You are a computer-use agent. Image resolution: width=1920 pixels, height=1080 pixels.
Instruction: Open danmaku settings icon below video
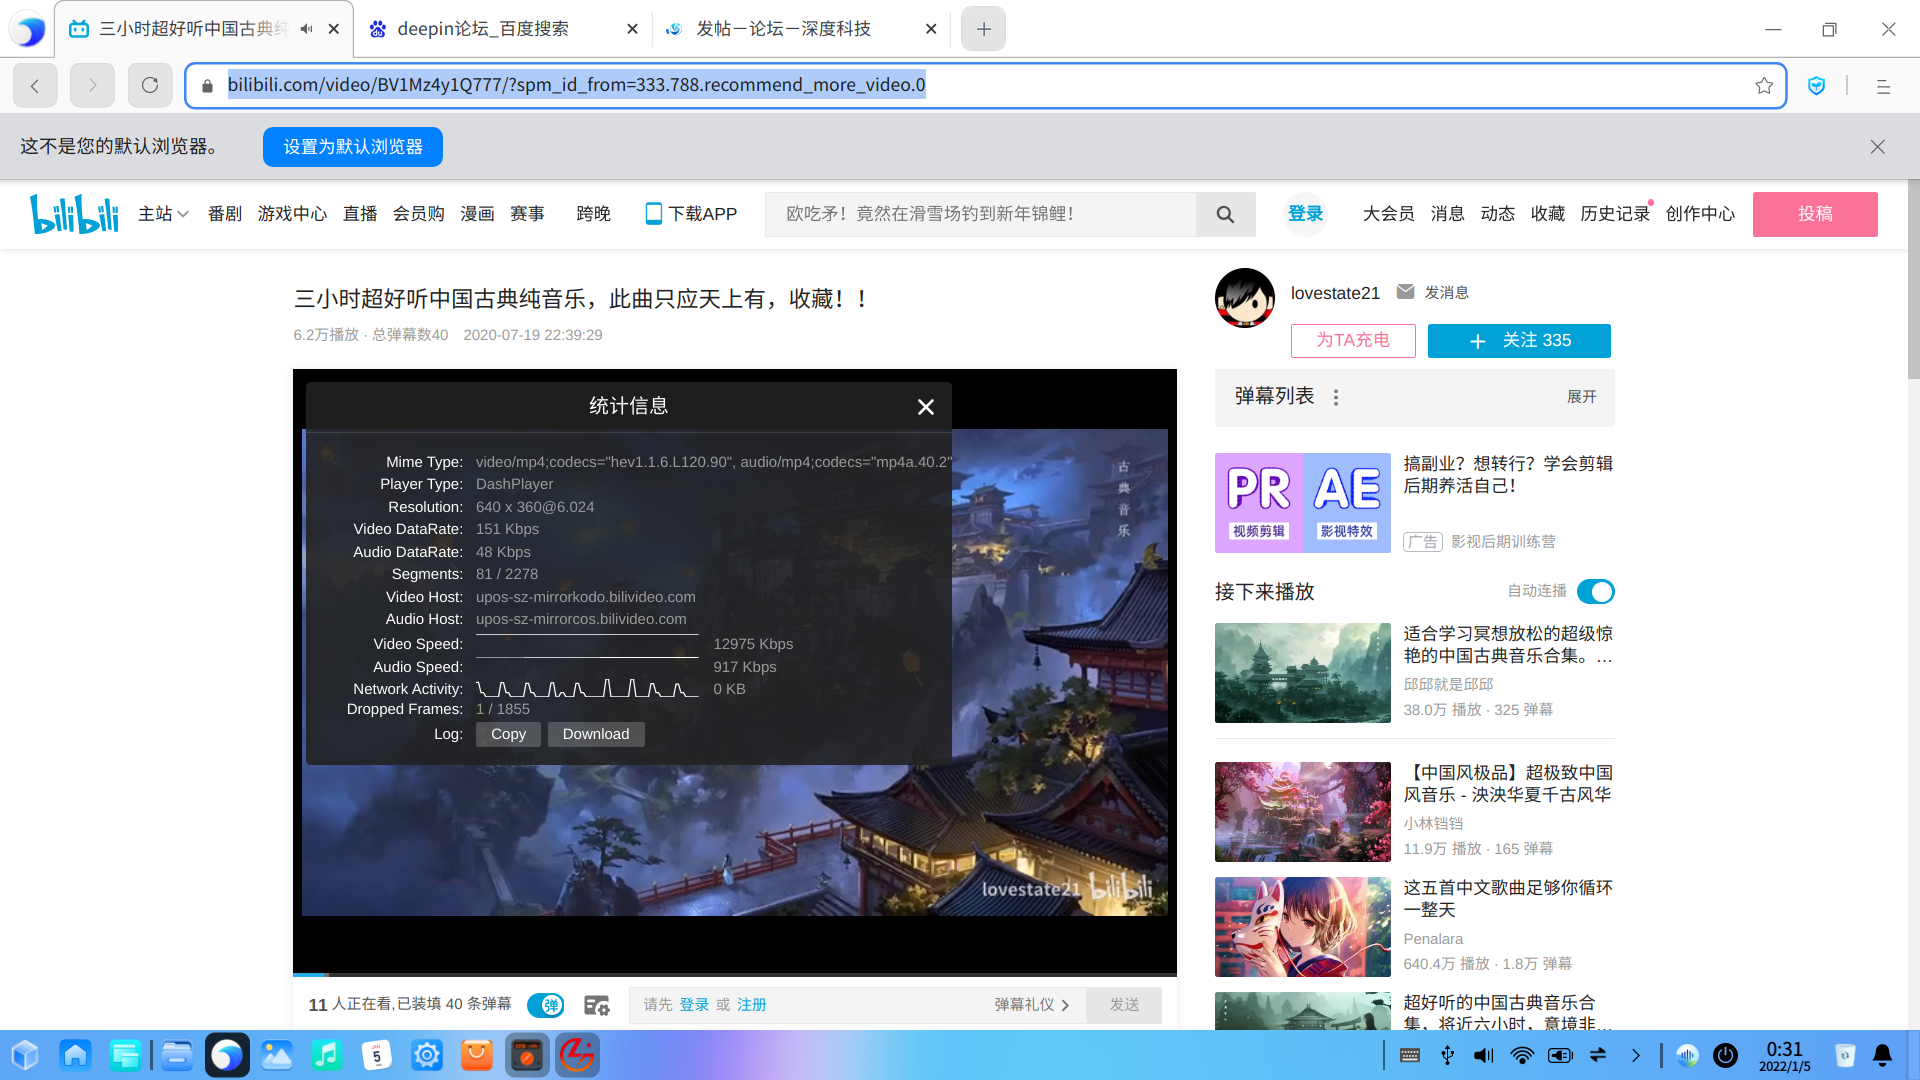[597, 1005]
